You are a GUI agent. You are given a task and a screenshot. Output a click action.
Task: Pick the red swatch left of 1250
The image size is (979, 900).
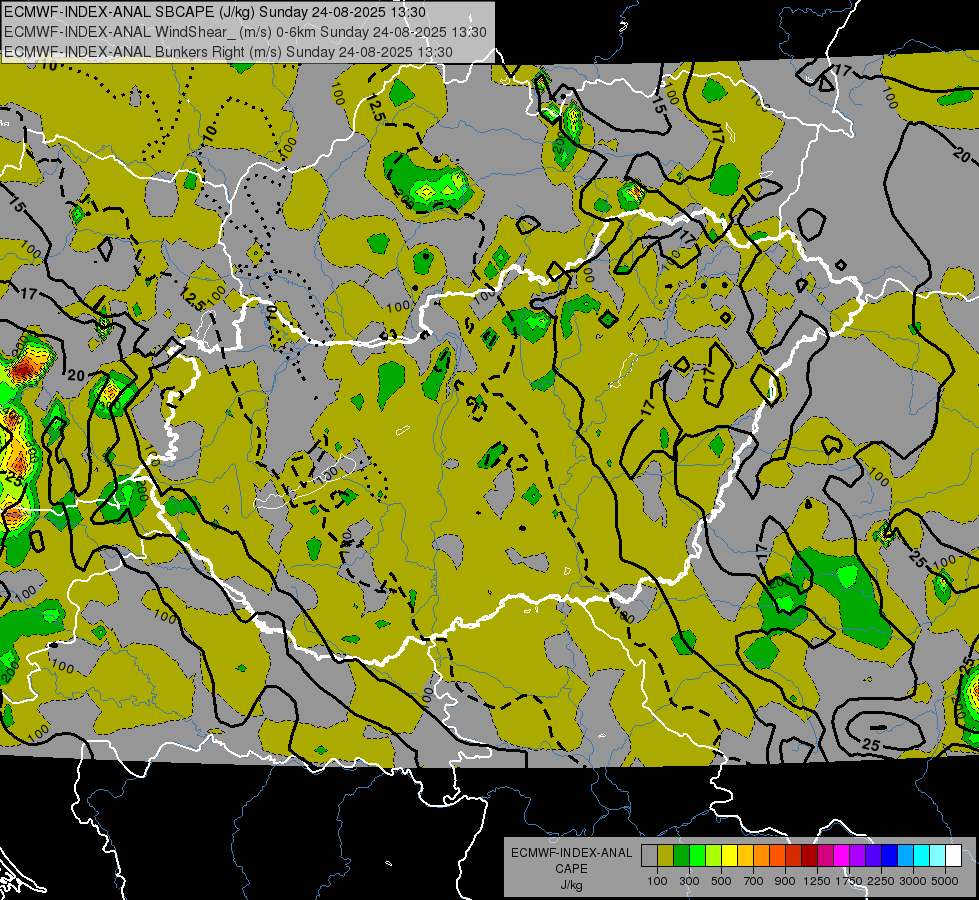(x=794, y=855)
